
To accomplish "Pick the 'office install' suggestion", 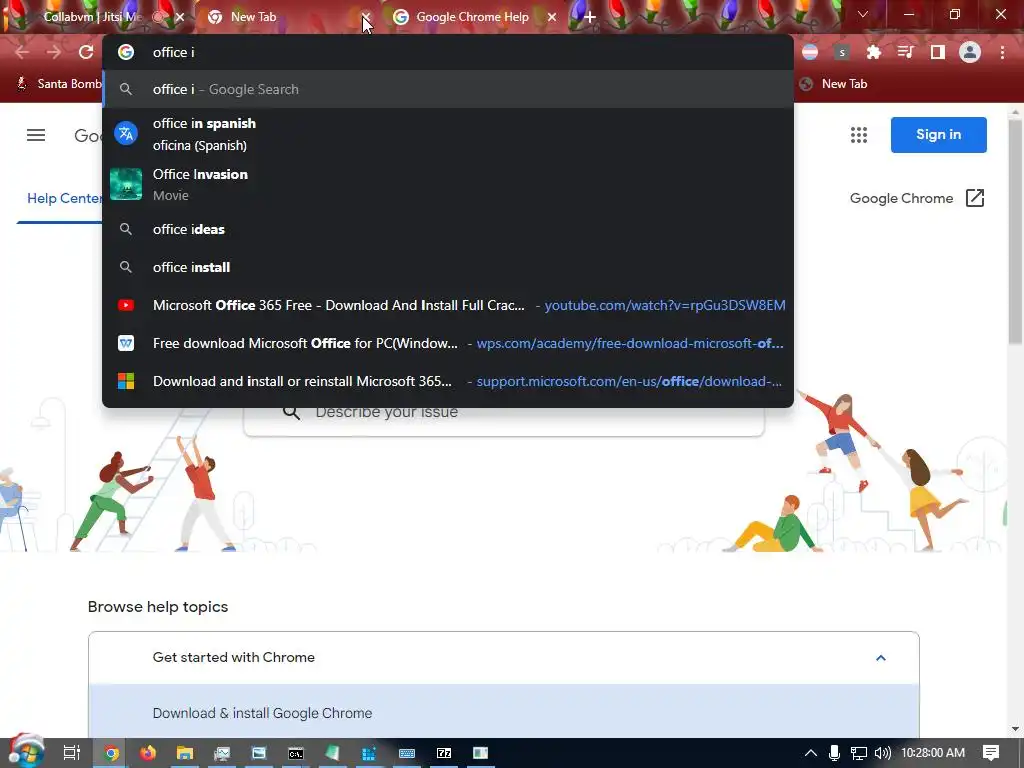I will click(448, 267).
